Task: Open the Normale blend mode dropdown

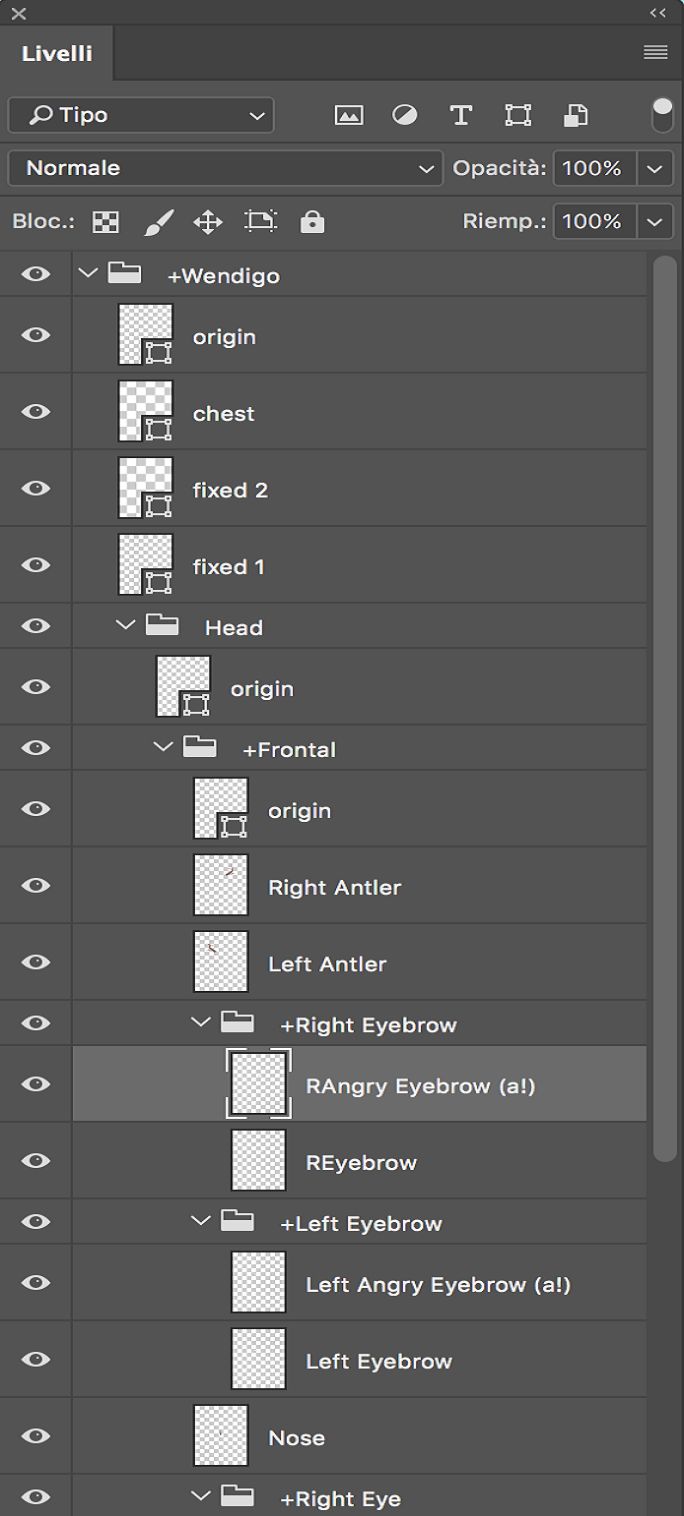Action: tap(224, 168)
